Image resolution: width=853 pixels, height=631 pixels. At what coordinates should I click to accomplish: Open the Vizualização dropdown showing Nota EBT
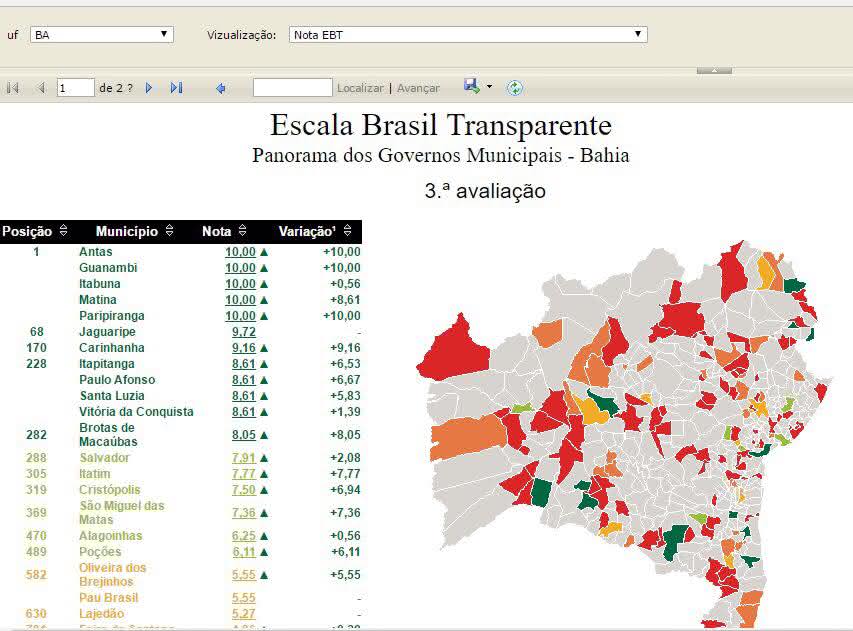468,35
